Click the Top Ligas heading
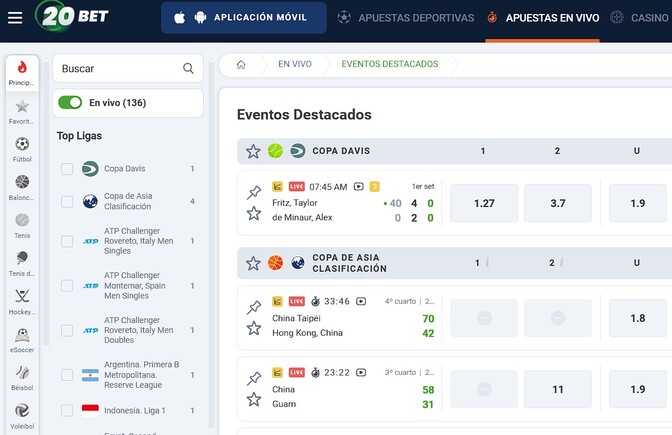 click(x=79, y=136)
